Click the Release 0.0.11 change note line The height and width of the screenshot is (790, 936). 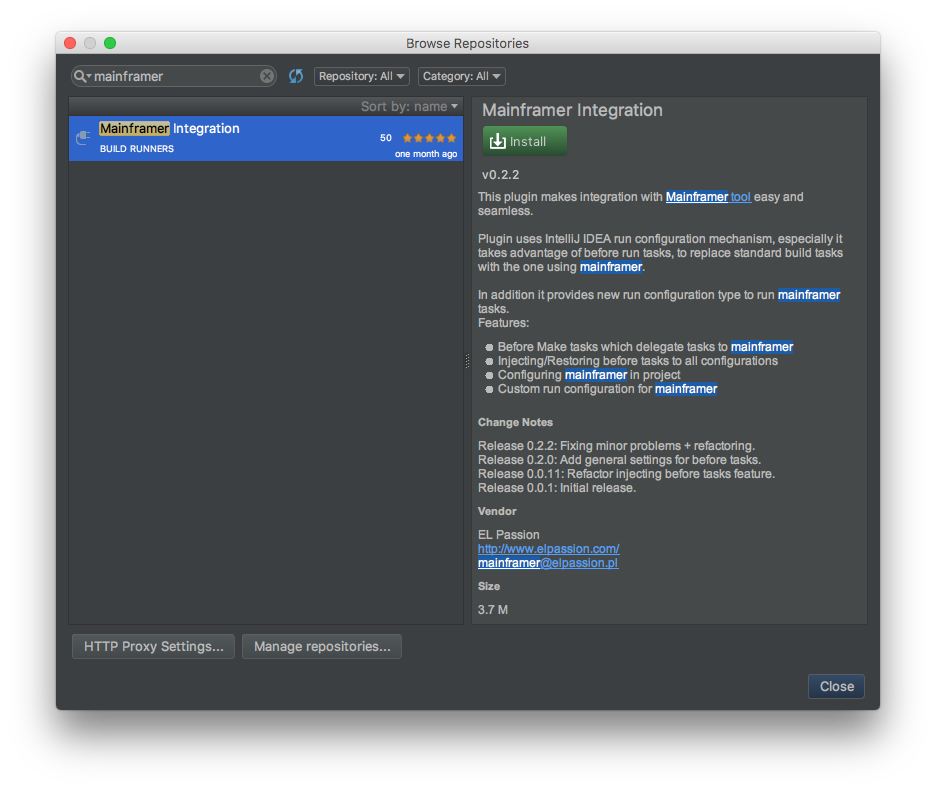pyautogui.click(x=626, y=474)
